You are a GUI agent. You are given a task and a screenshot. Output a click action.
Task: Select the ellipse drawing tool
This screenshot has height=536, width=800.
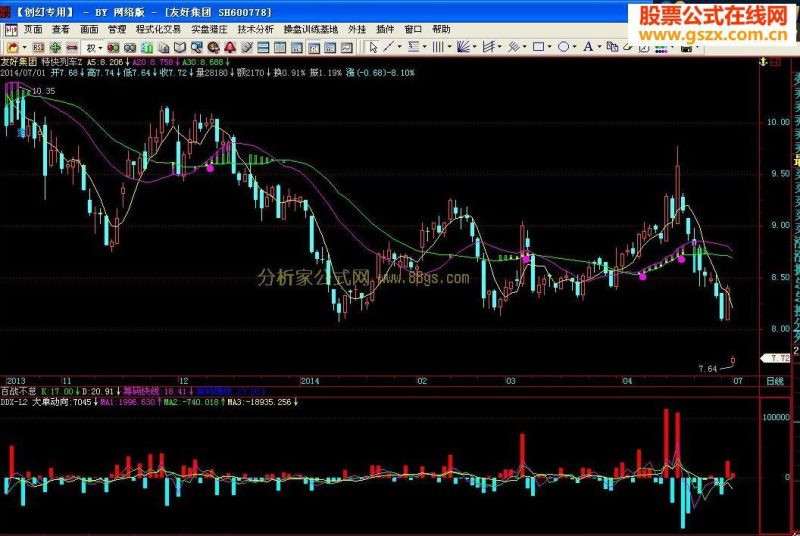click(563, 47)
